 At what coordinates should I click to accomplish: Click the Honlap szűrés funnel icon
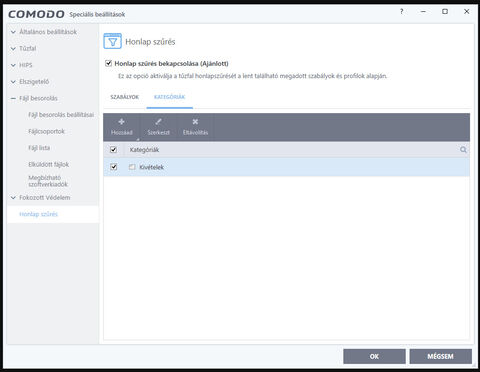pos(113,41)
